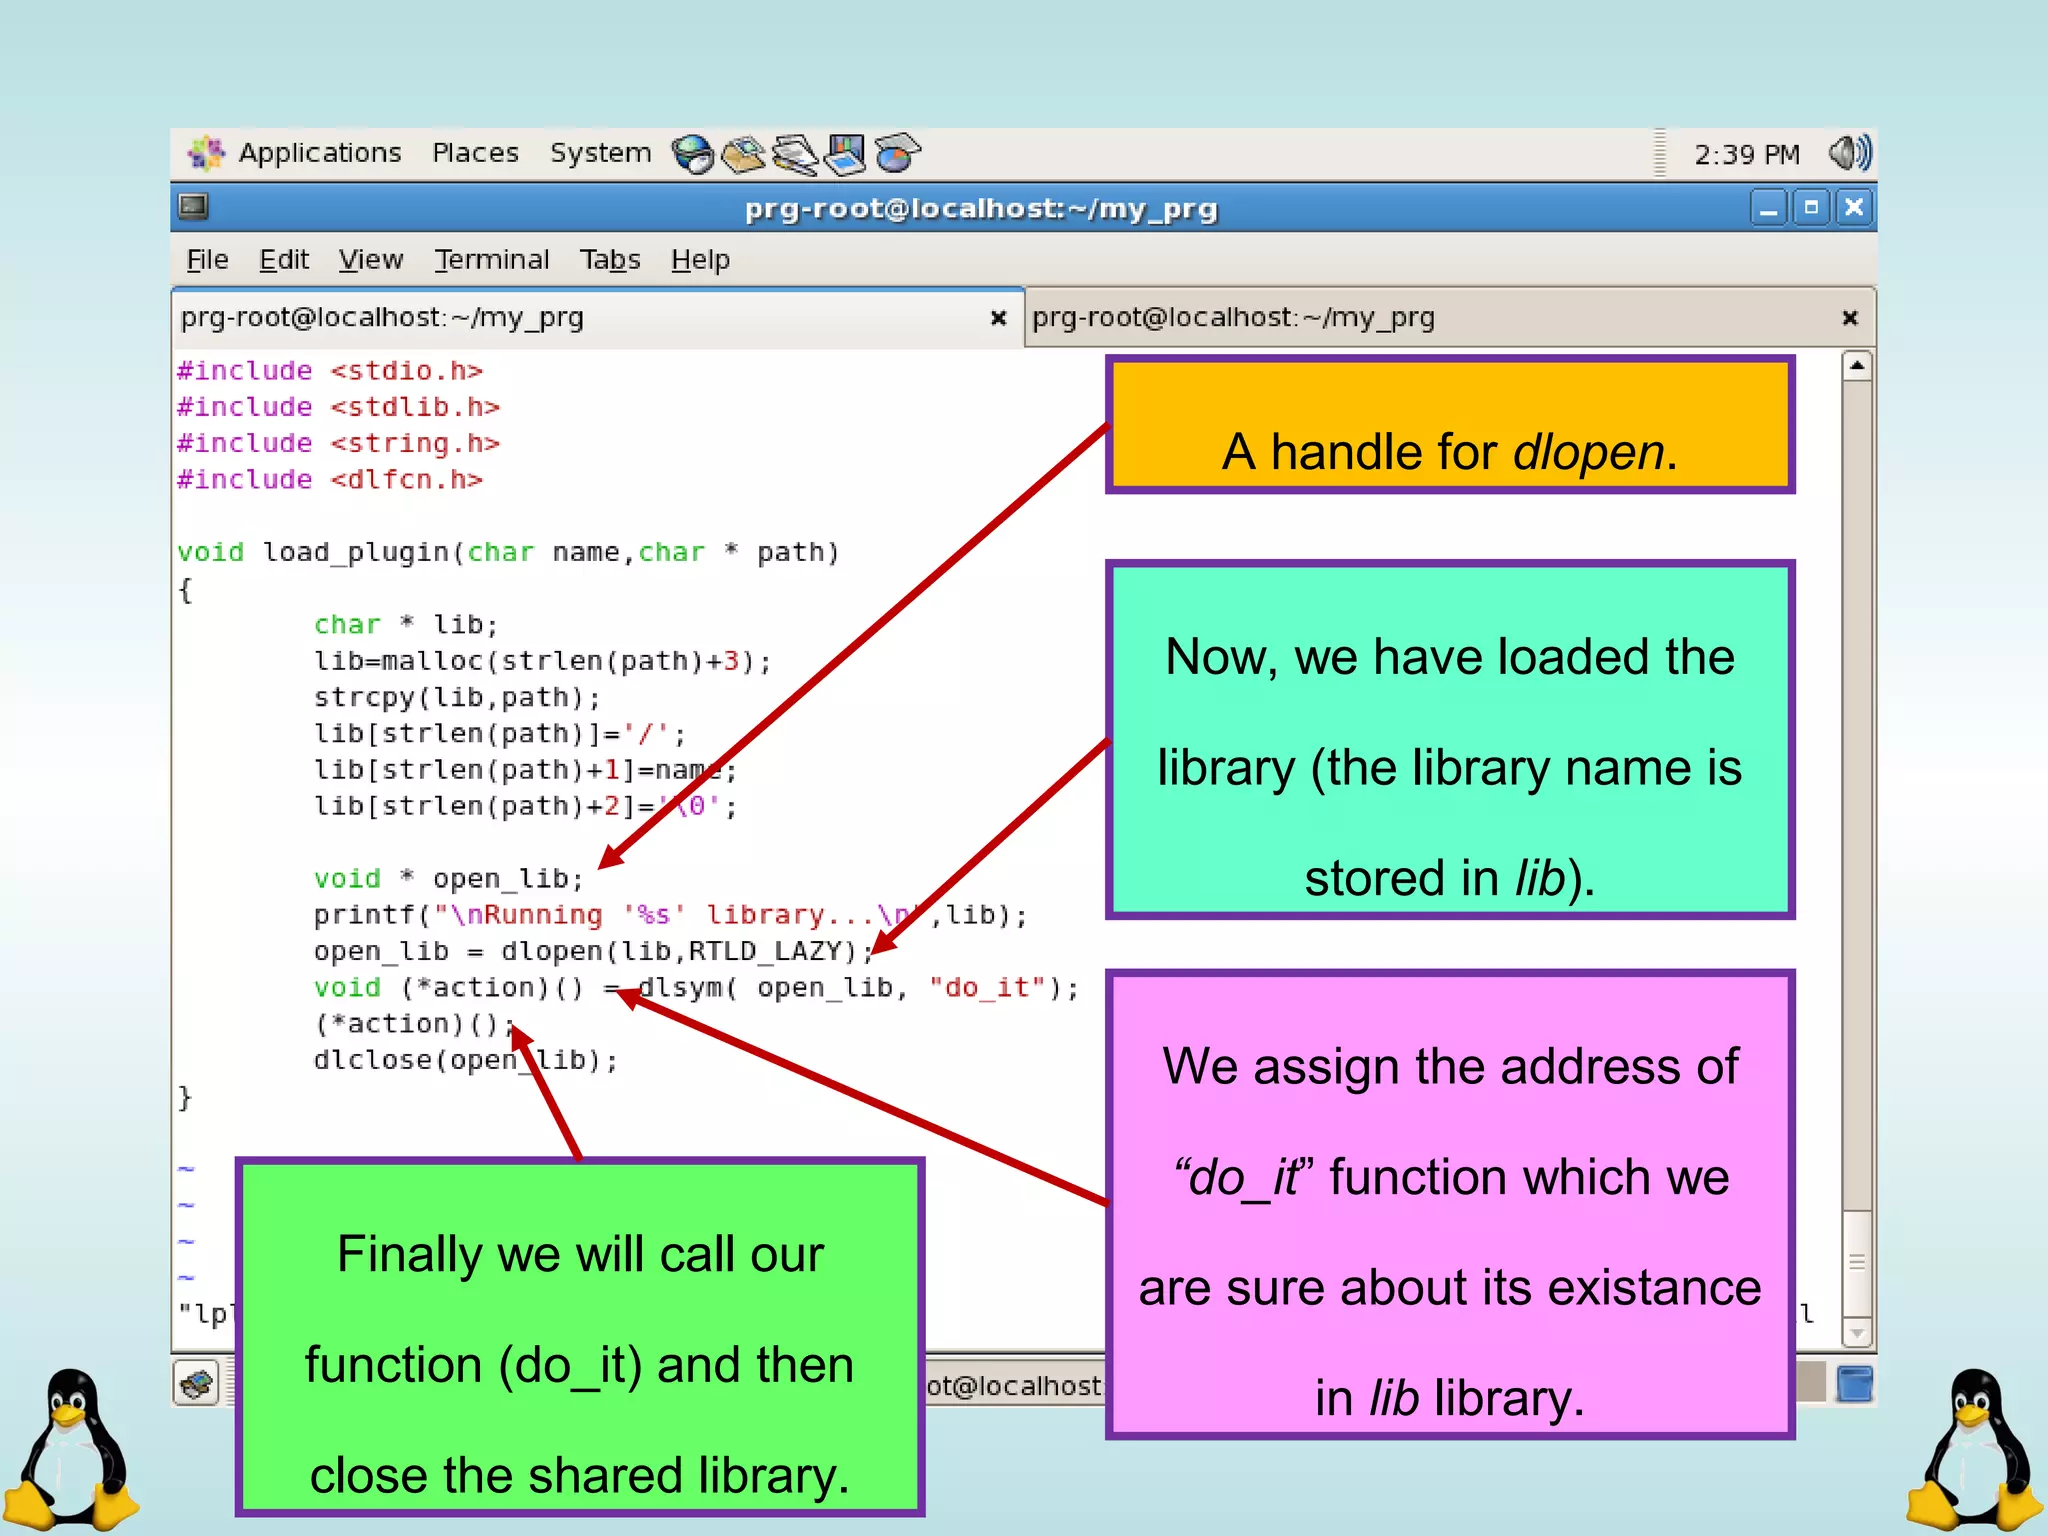Click the vertical scrollbar track
The image size is (2048, 1536).
coord(1857,795)
